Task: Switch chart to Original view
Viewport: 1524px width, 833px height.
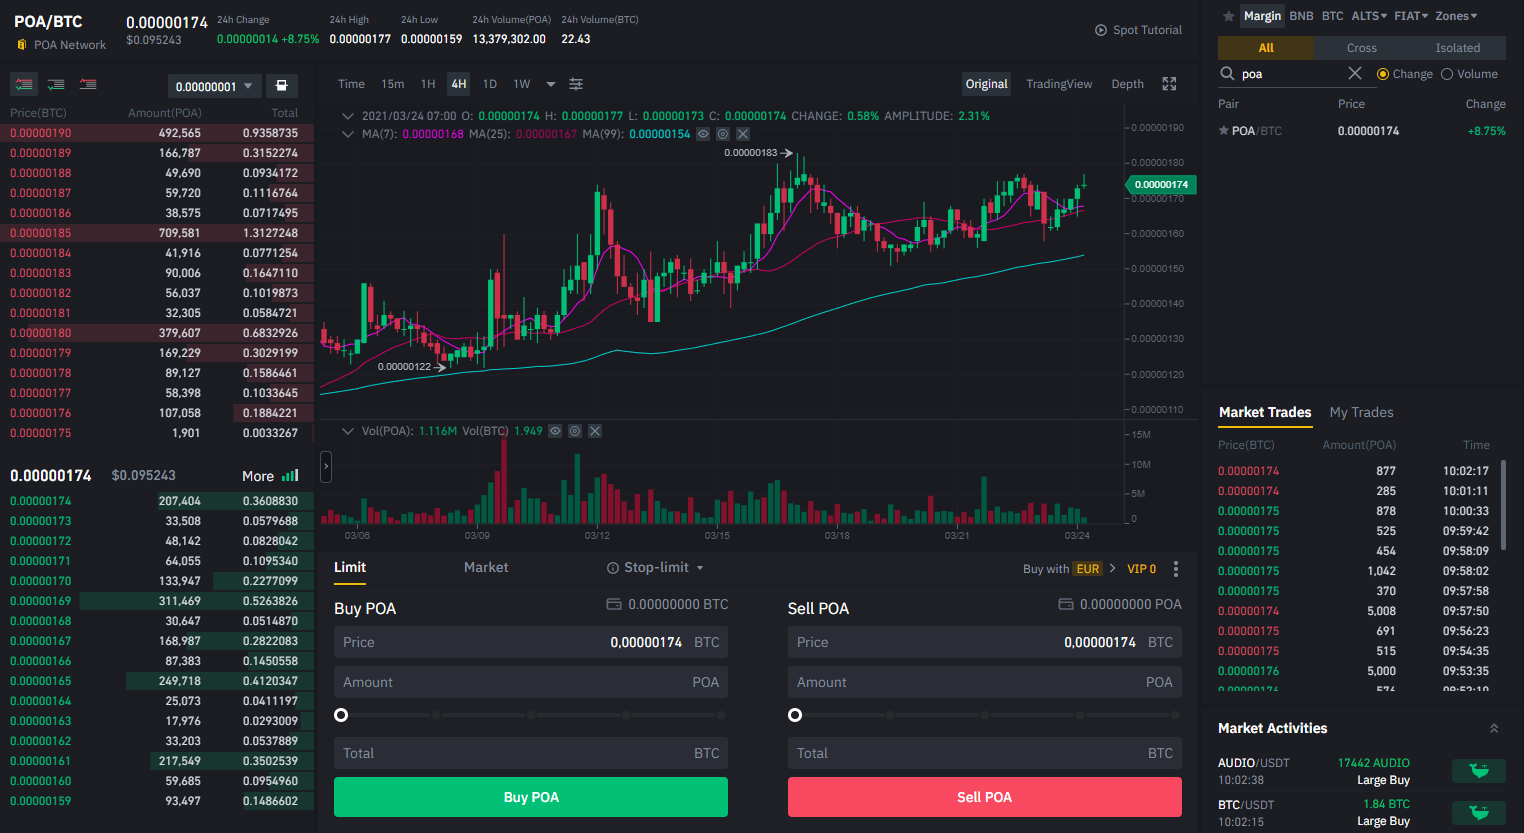Action: (x=987, y=84)
